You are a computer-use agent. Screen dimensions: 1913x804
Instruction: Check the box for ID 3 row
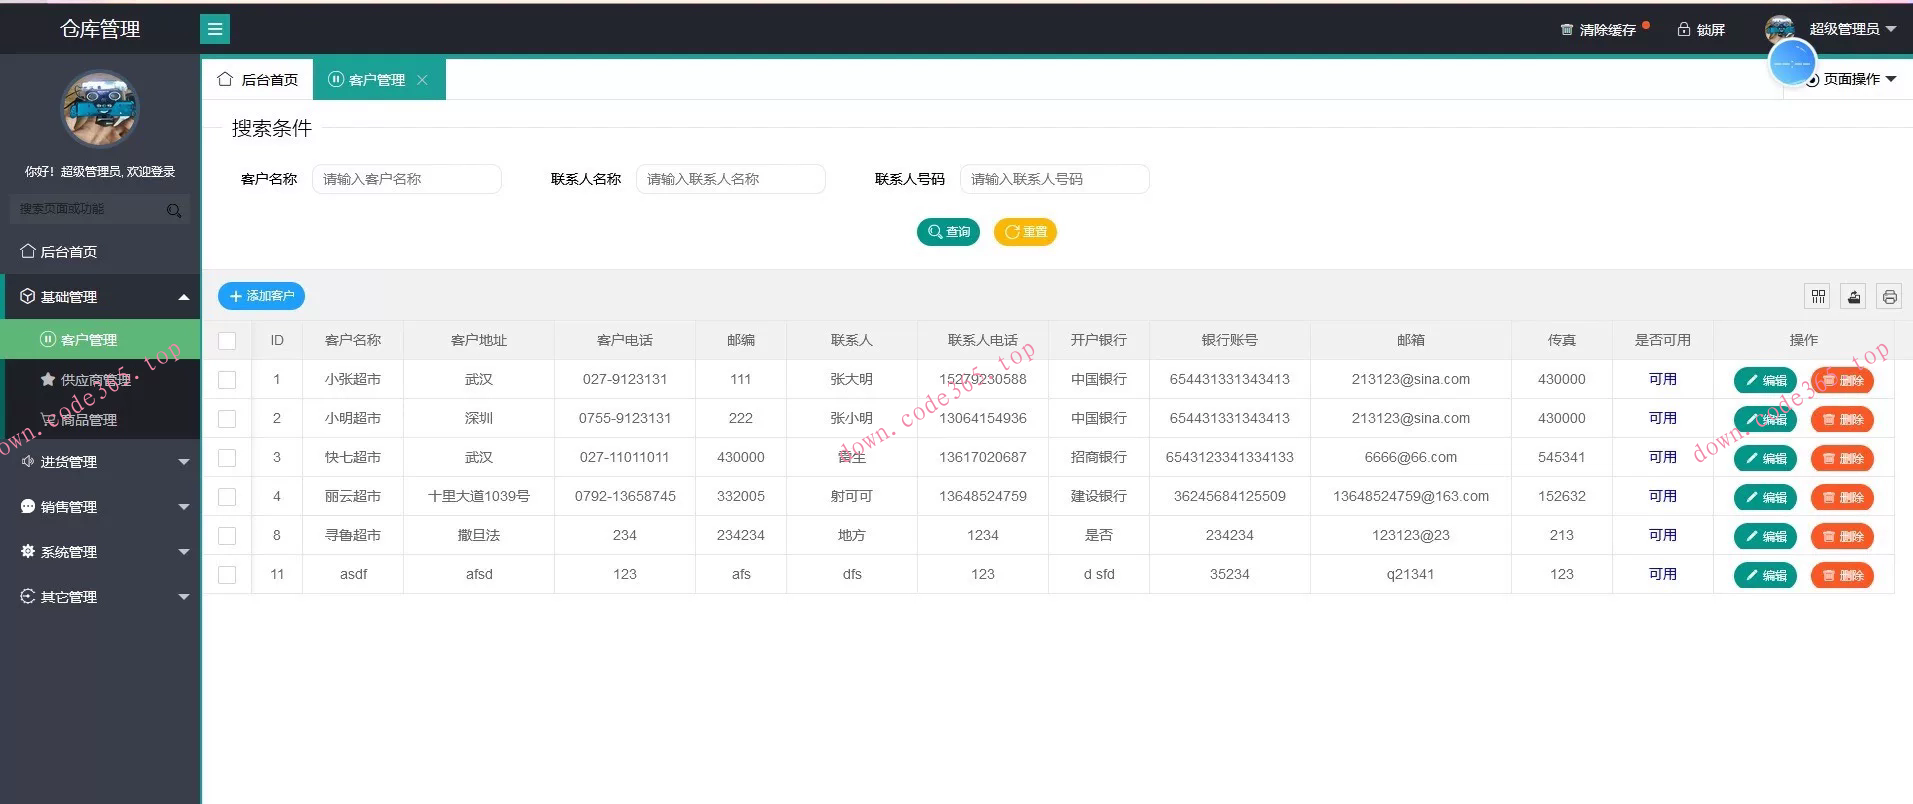tap(227, 458)
